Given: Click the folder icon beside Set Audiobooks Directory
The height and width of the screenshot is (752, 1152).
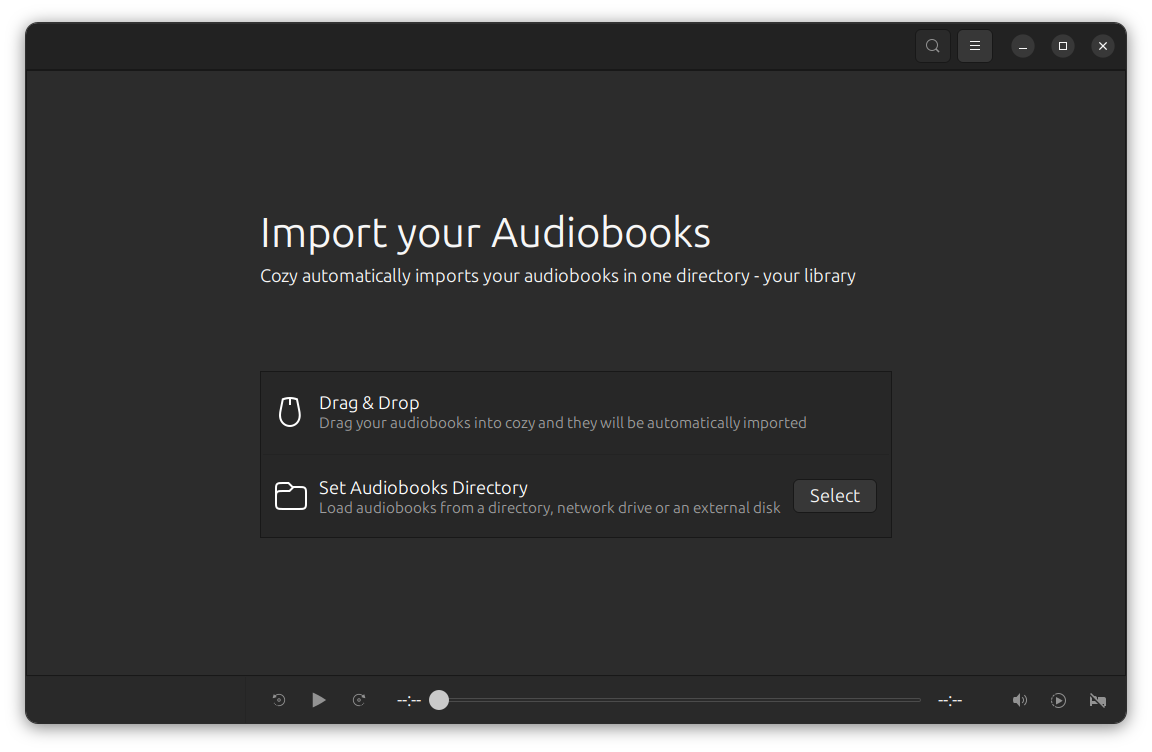Looking at the screenshot, I should [x=290, y=496].
